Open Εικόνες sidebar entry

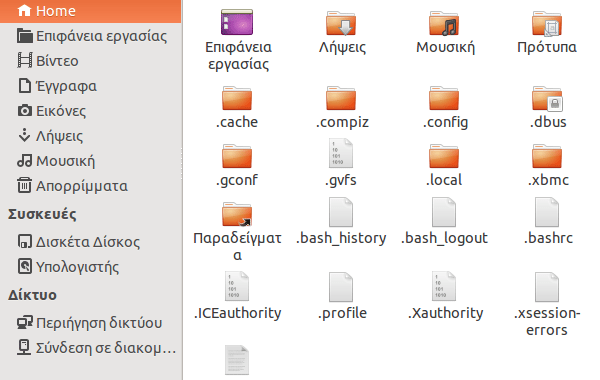pos(90,111)
